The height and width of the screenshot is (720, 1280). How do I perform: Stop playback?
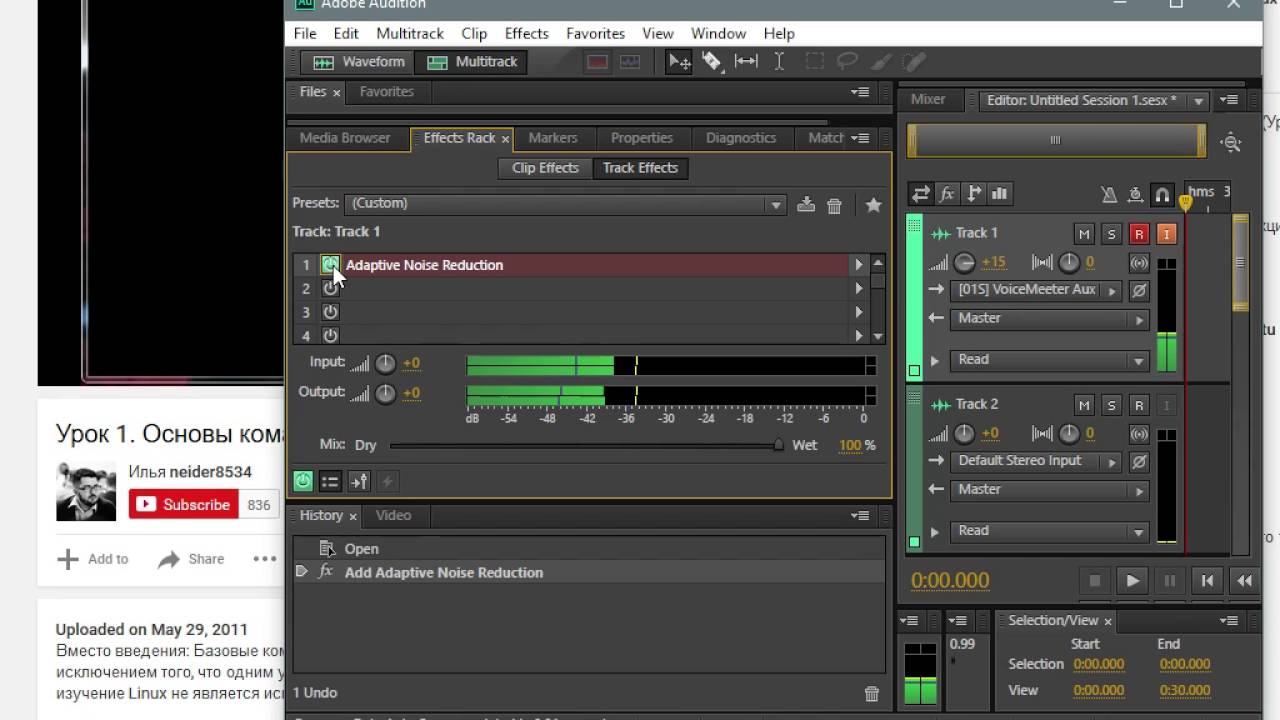1094,580
